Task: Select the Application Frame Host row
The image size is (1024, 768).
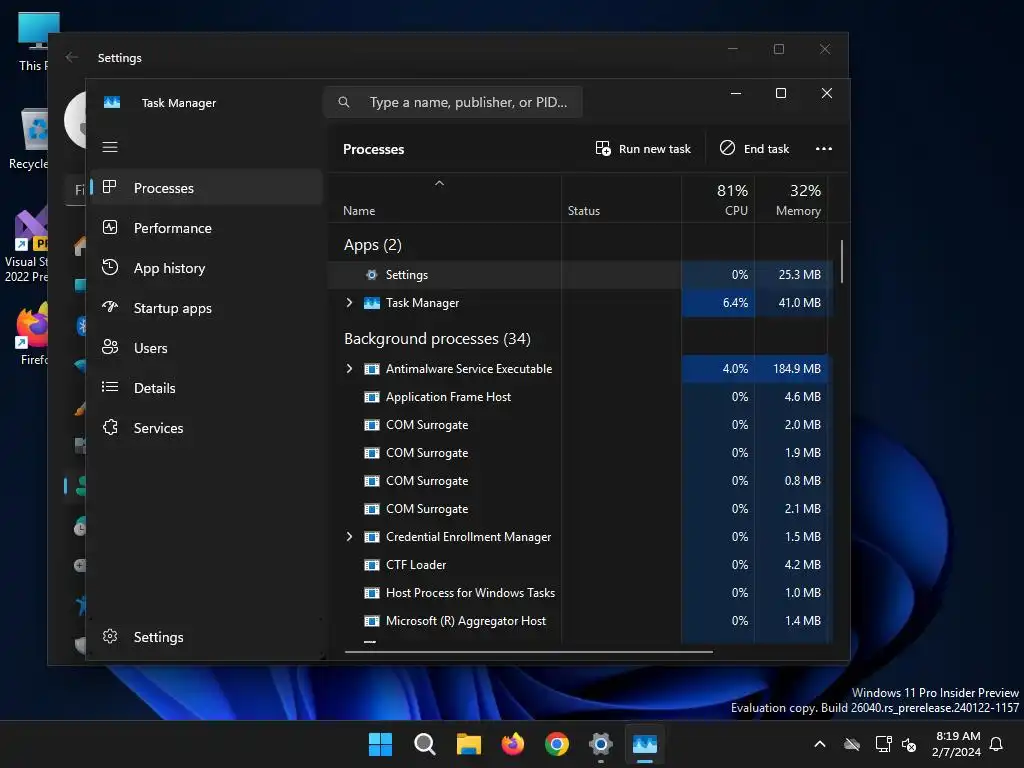Action: tap(580, 397)
